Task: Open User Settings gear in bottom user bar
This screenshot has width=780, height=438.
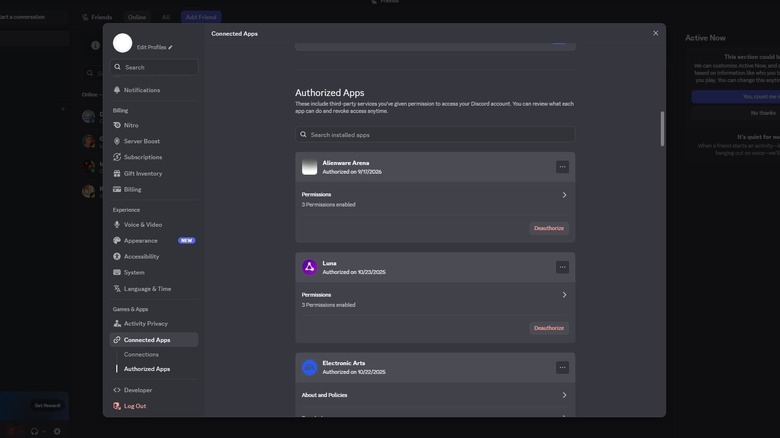Action: [x=57, y=432]
